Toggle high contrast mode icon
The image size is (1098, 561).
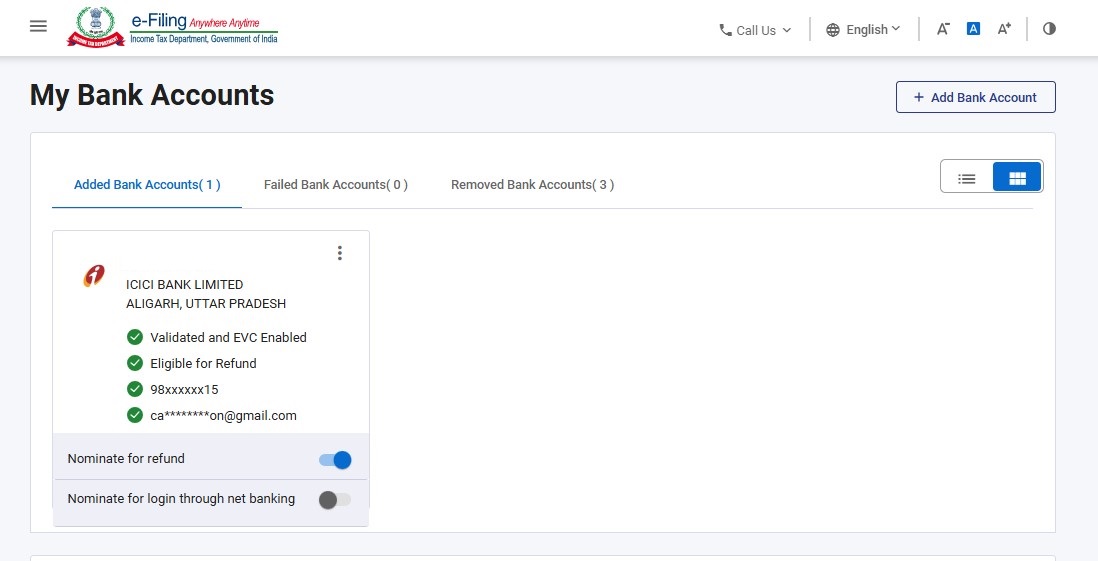(1049, 29)
